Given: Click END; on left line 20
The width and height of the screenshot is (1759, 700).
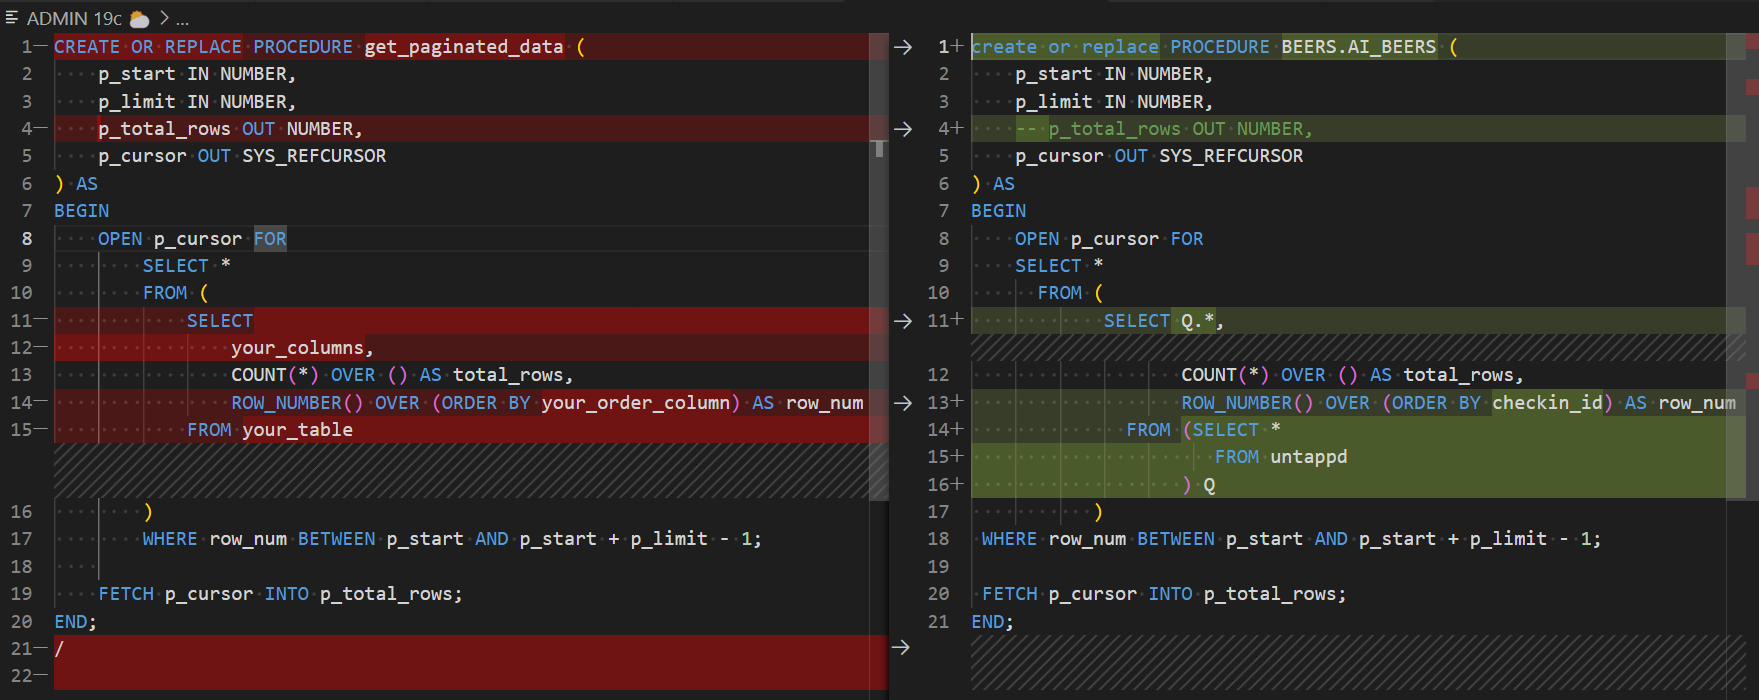Looking at the screenshot, I should pos(76,622).
